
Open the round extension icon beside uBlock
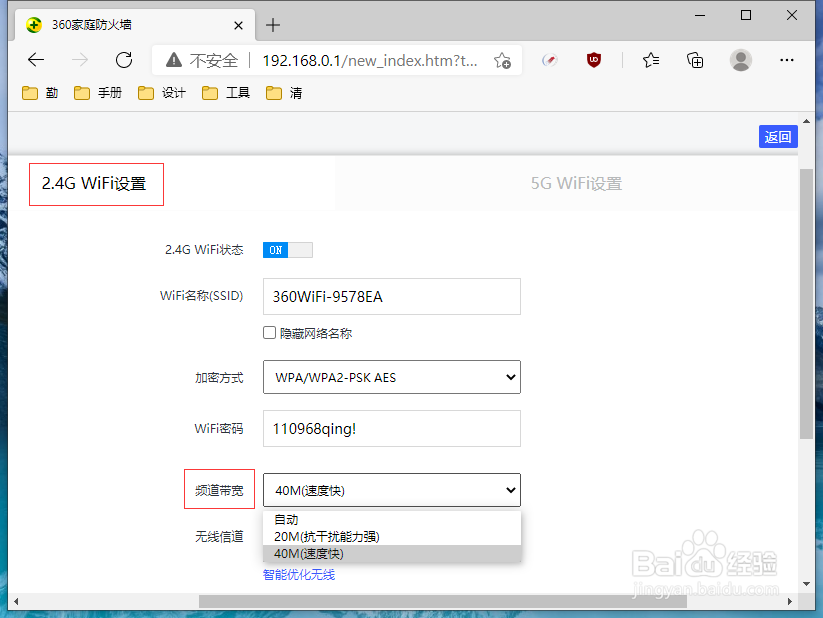tap(550, 60)
